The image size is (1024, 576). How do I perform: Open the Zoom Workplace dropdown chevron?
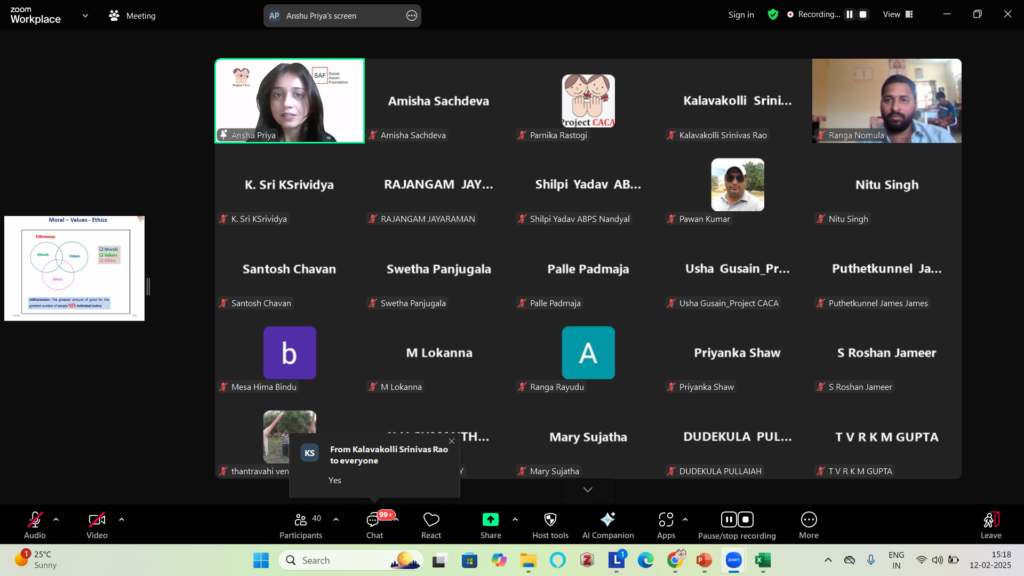[85, 15]
